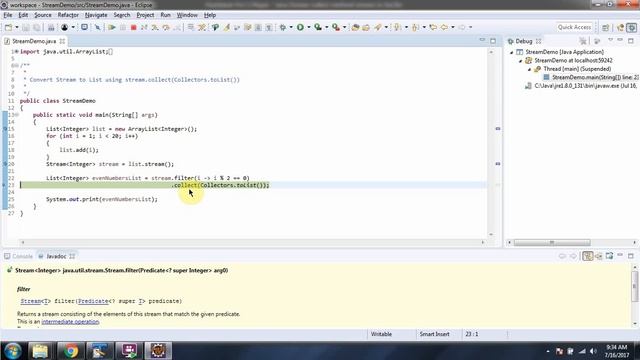The image size is (640, 360).
Task: Open the Project menu
Action: pos(145,15)
